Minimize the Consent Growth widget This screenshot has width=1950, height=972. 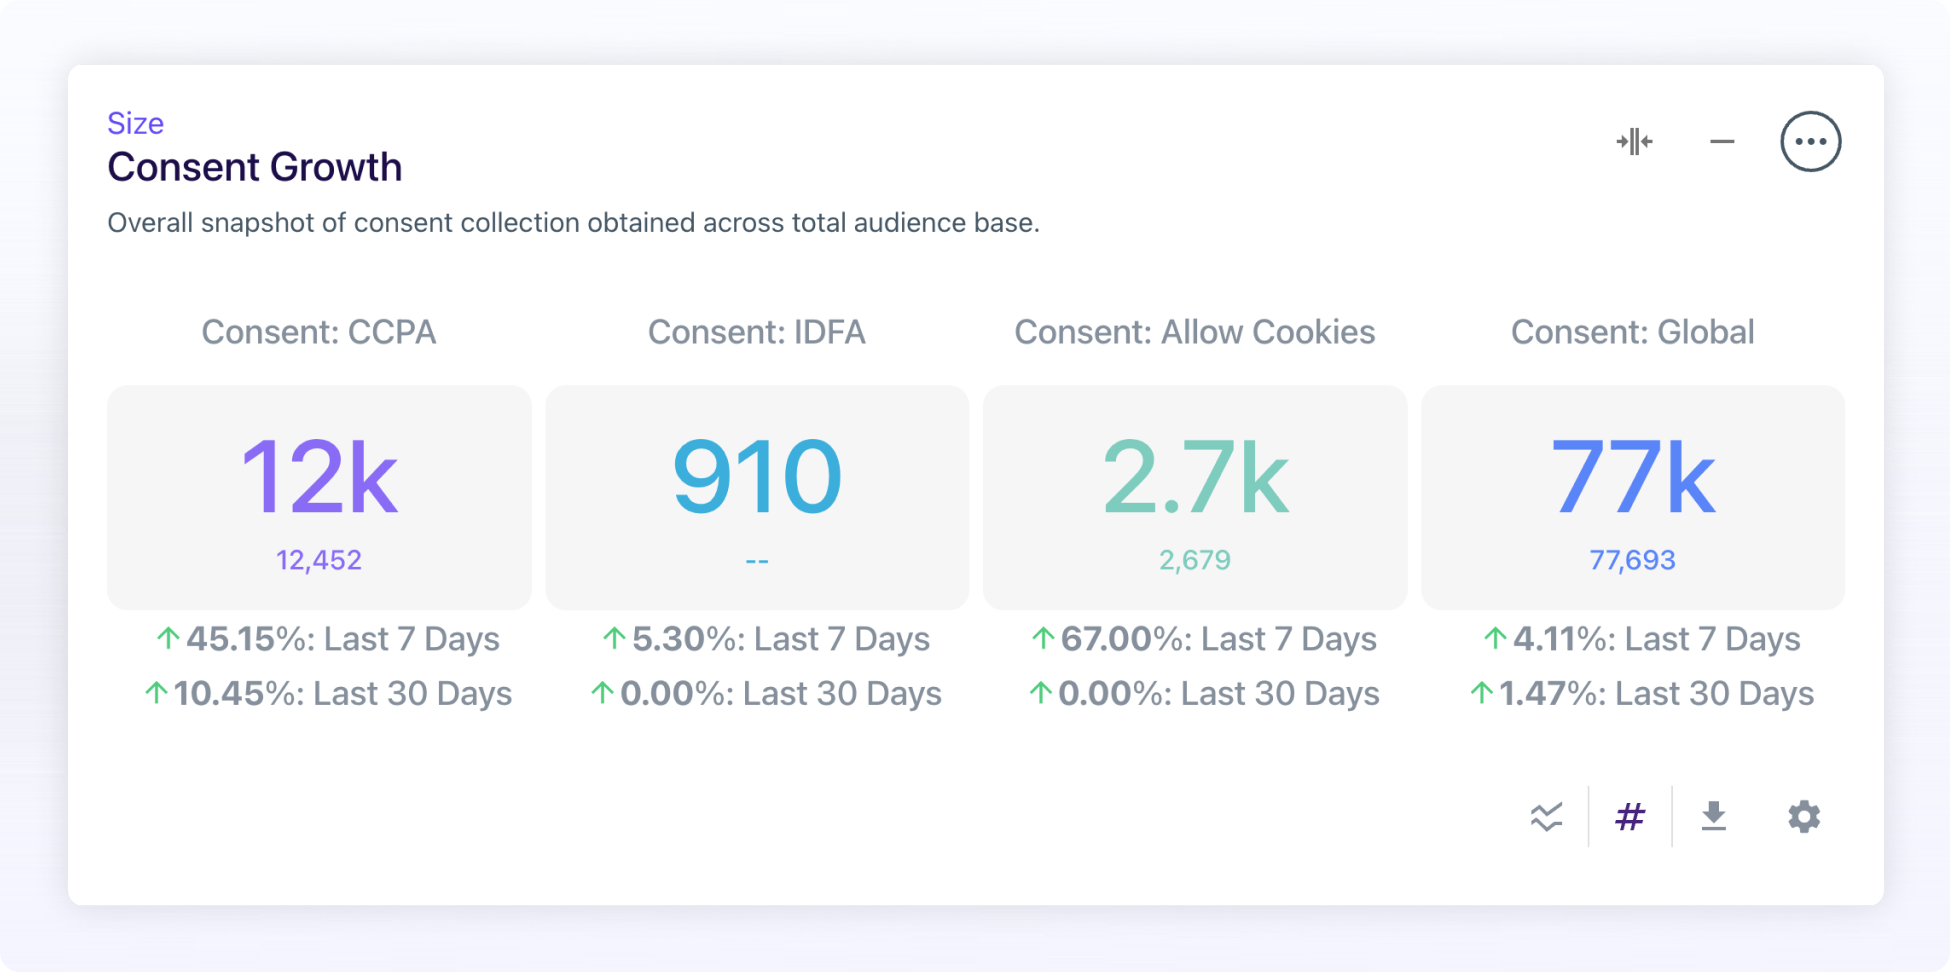[x=1722, y=142]
